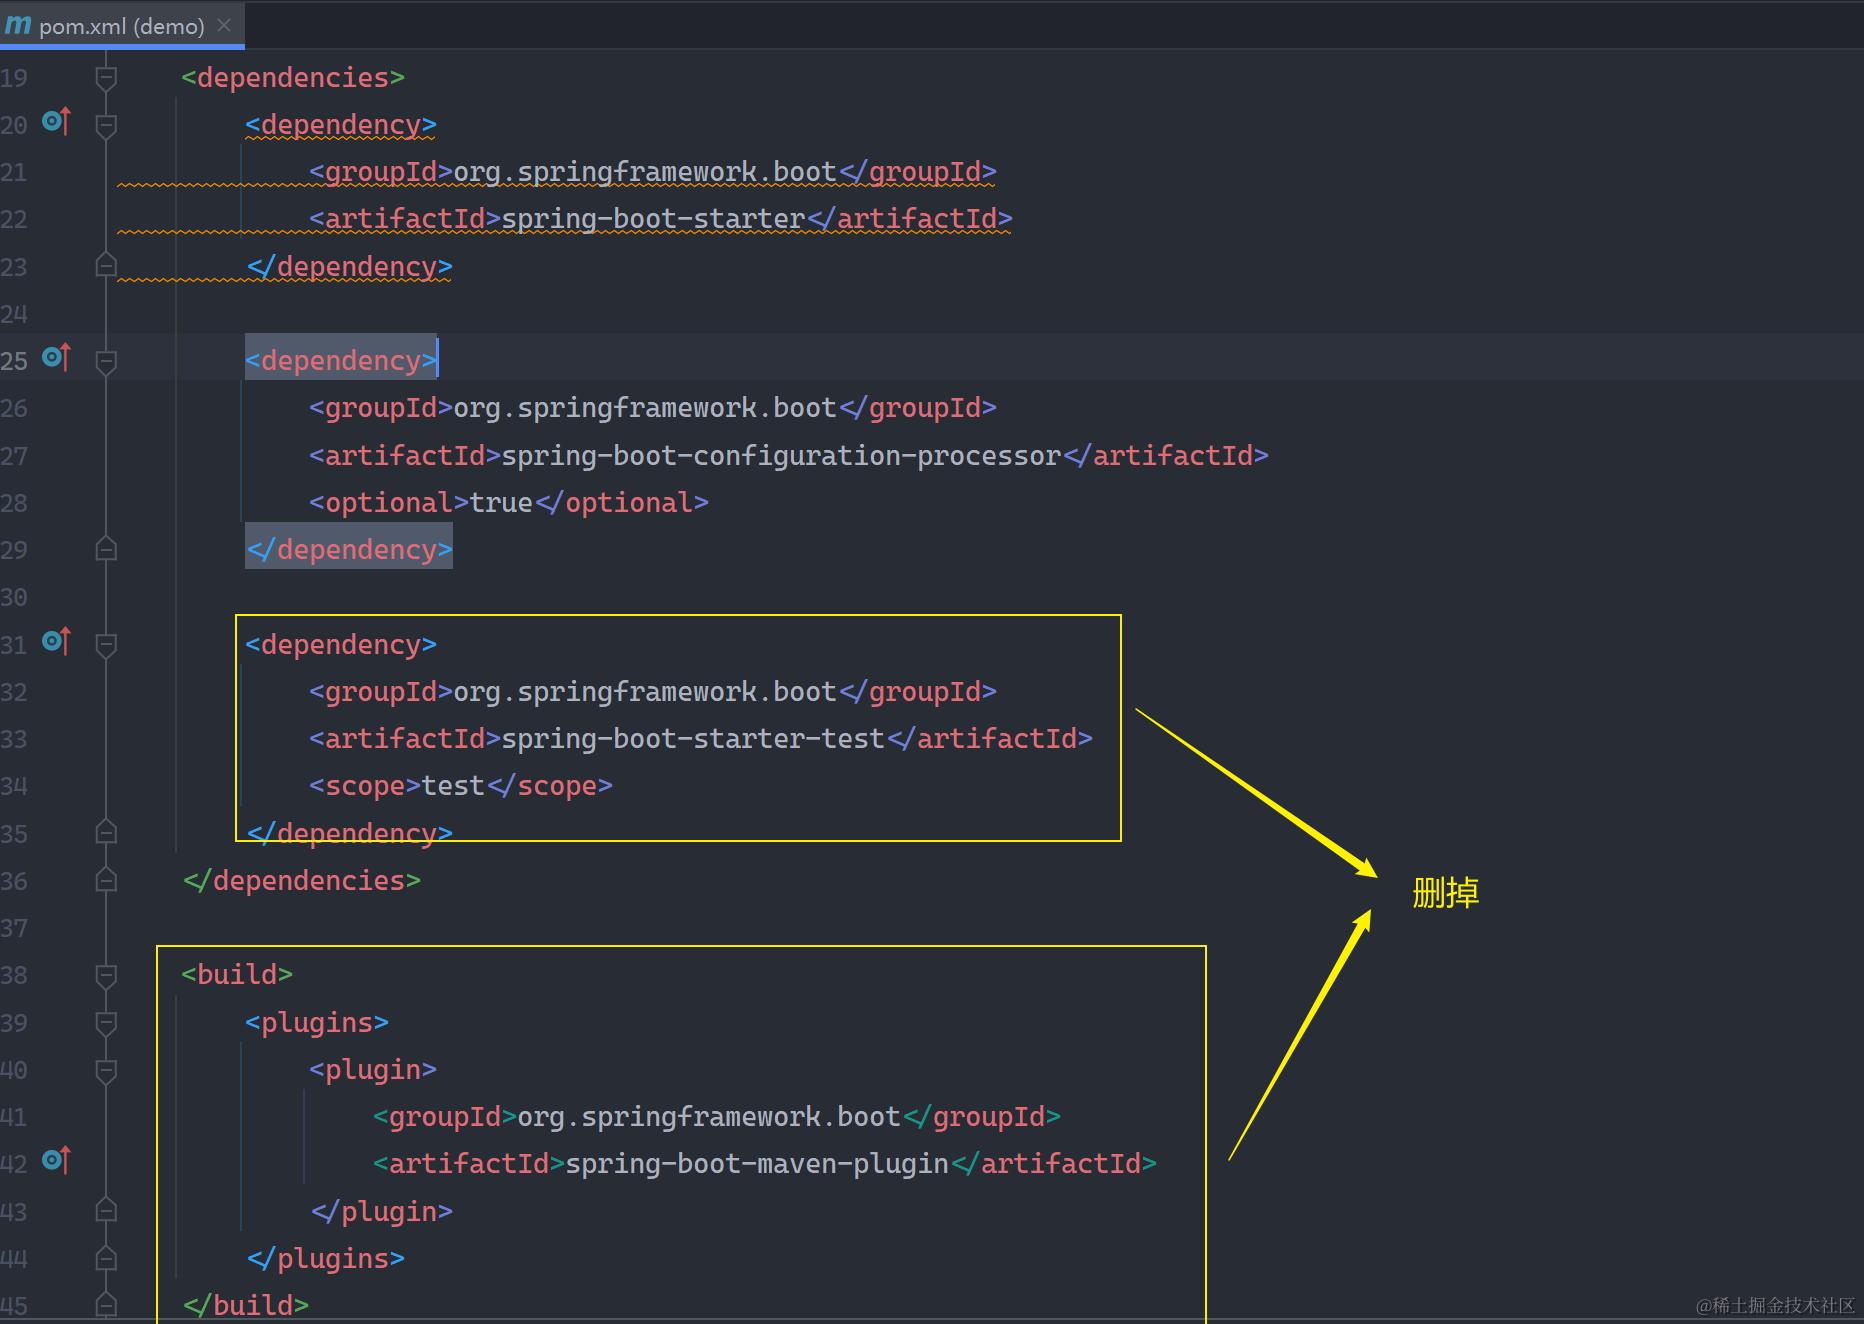The image size is (1864, 1324).
Task: Click the fold end marker on line 29
Action: point(106,550)
